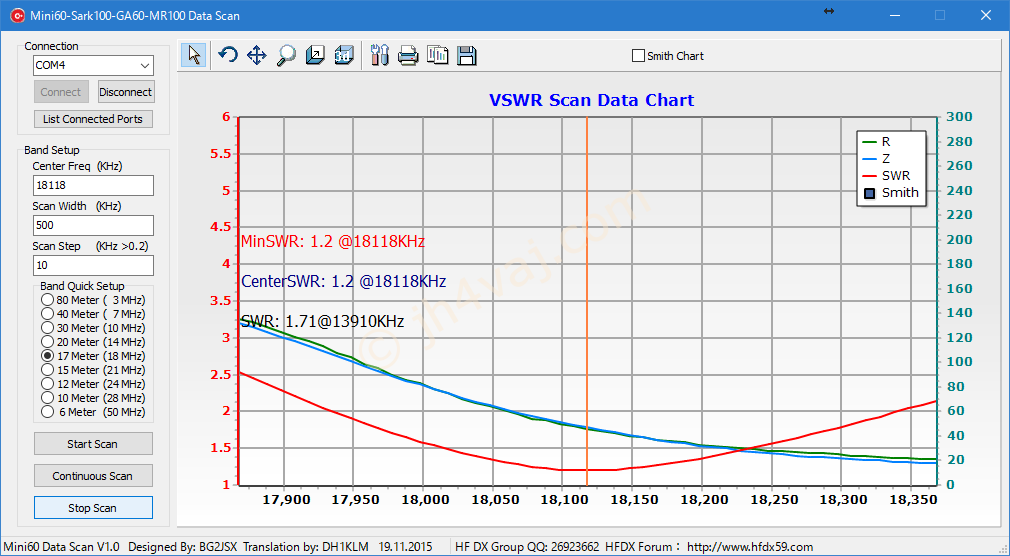The height and width of the screenshot is (556, 1010).
Task: Click the CenterSWR: 1.2 @18118KHz label
Action: (x=343, y=282)
